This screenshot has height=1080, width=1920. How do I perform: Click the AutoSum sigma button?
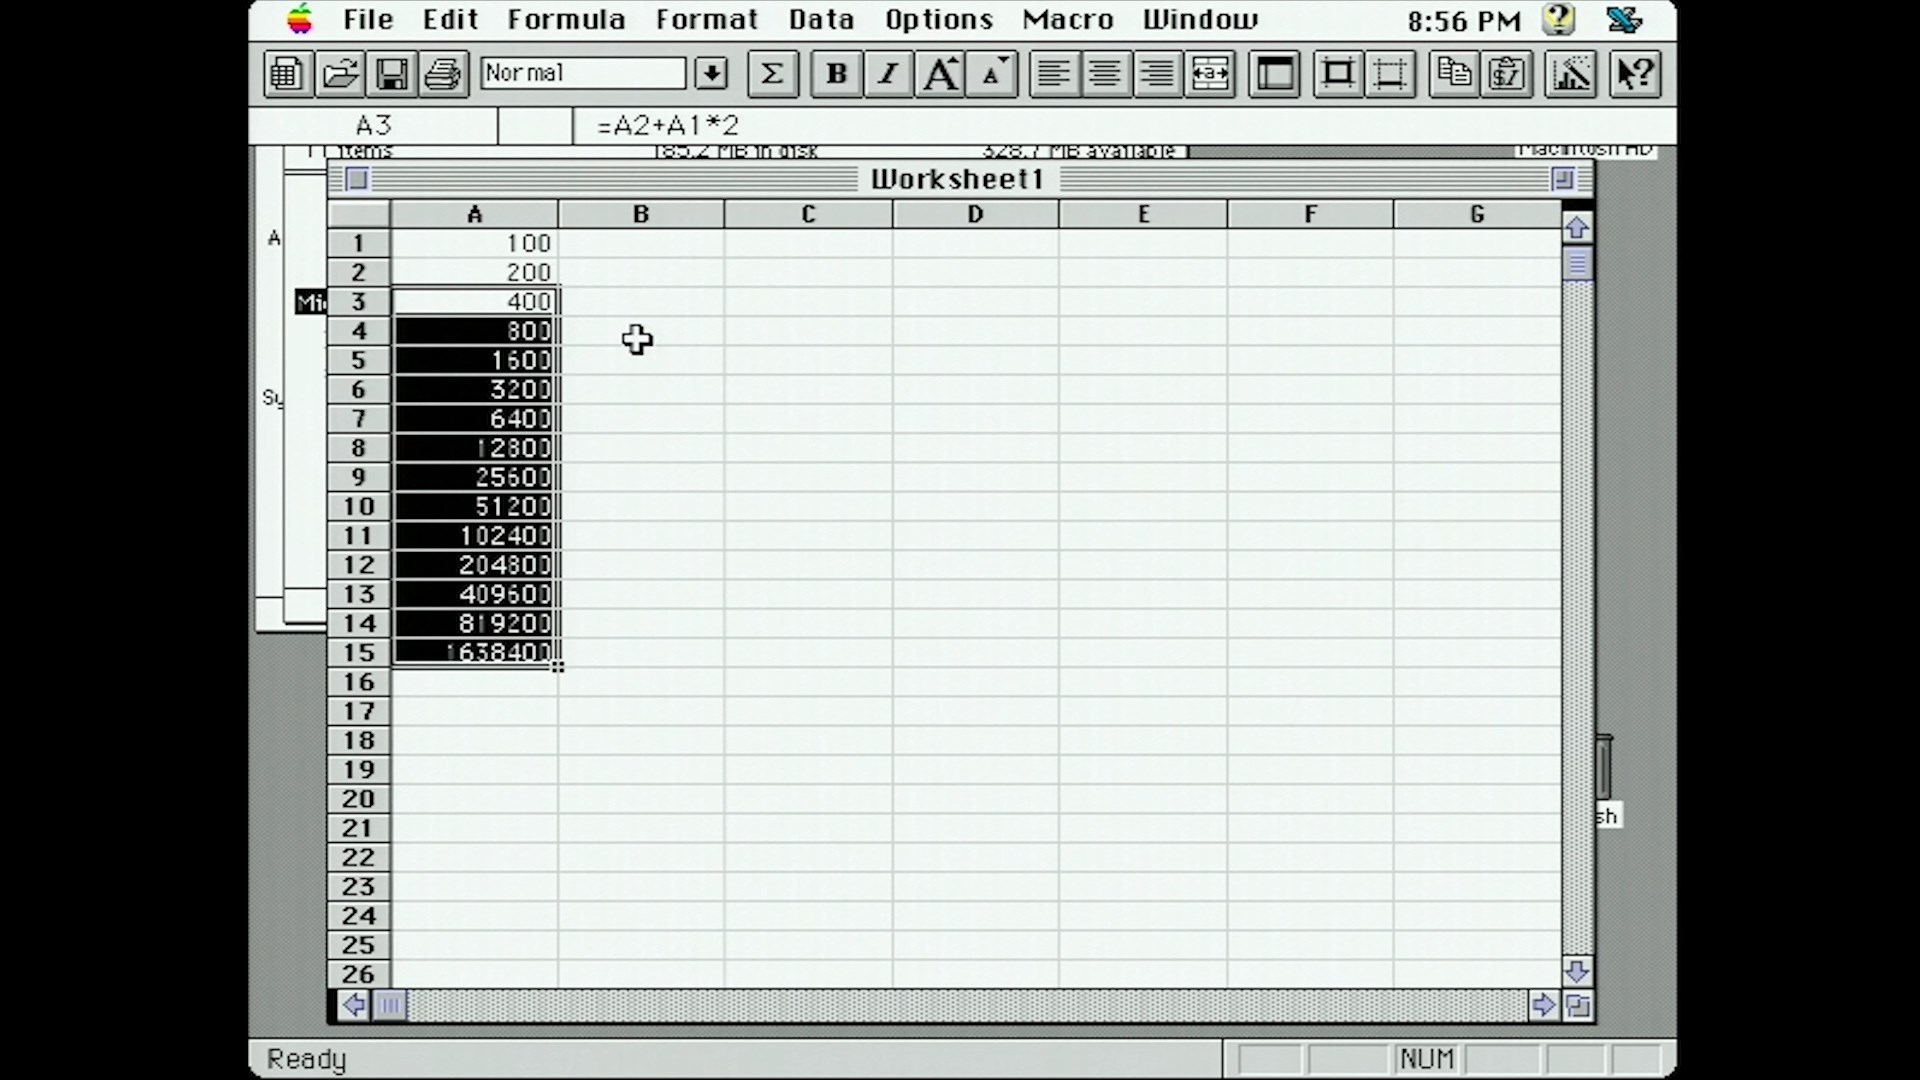point(772,74)
